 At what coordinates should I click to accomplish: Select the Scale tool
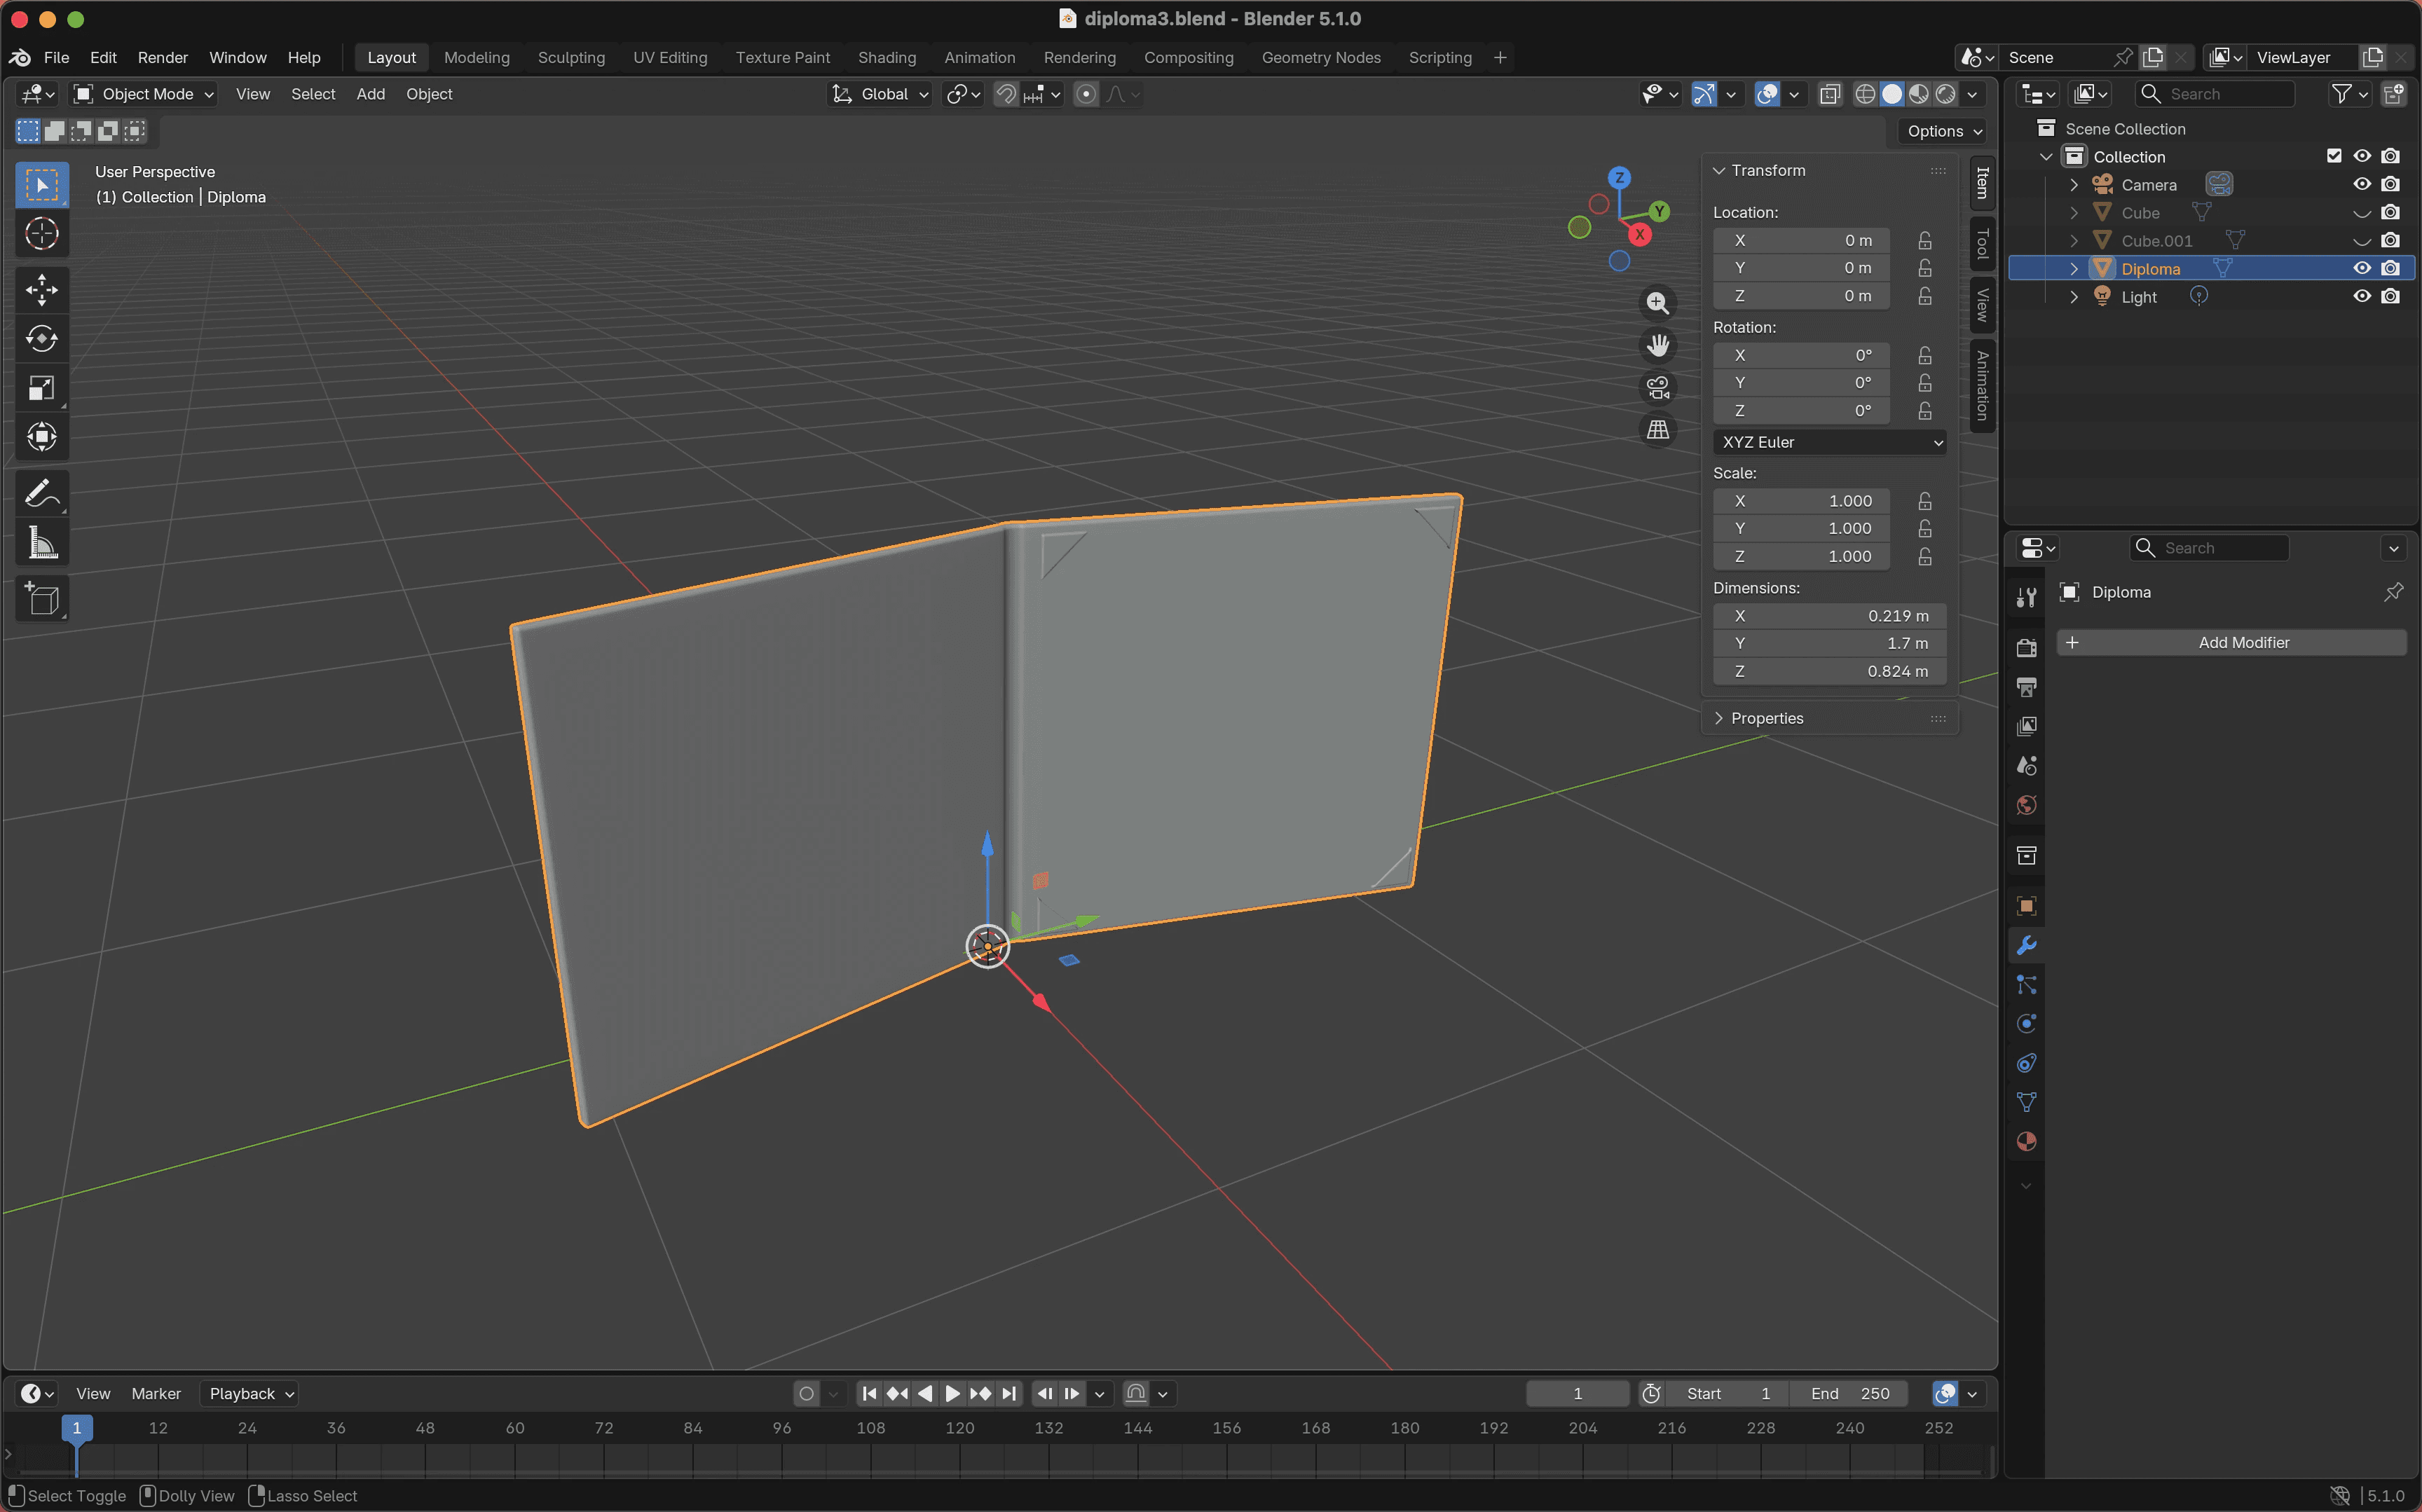[x=41, y=388]
